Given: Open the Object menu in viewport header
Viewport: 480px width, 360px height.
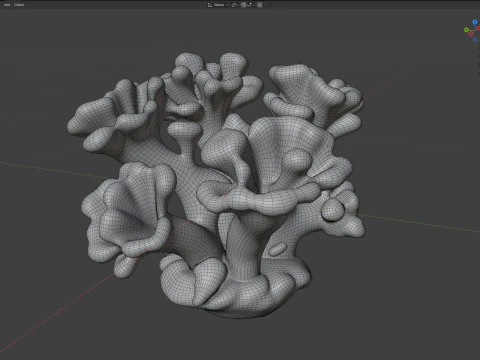Looking at the screenshot, I should (19, 5).
